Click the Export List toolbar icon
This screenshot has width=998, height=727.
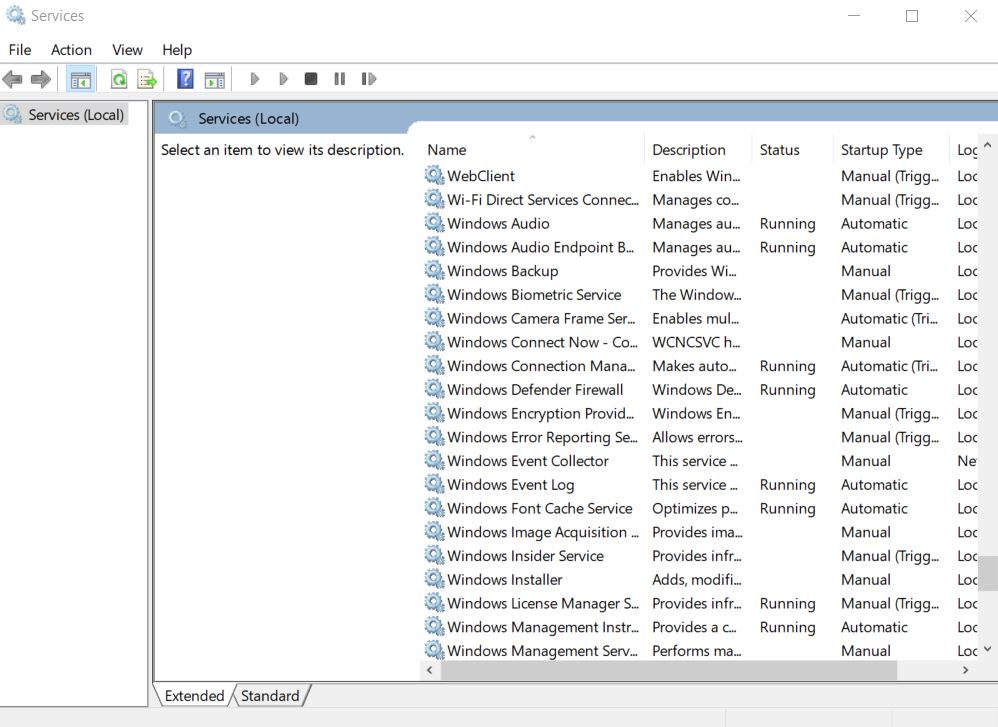147,80
